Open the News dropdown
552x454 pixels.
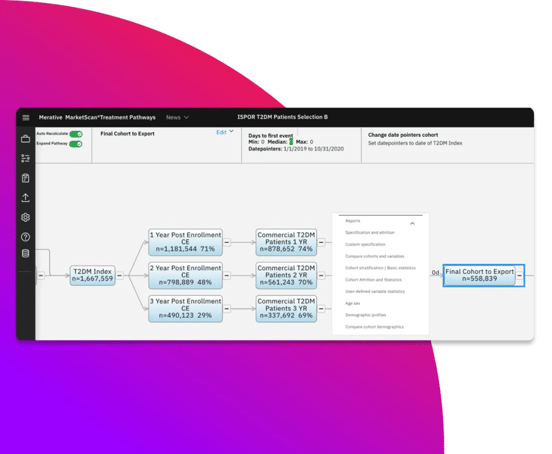tap(177, 118)
